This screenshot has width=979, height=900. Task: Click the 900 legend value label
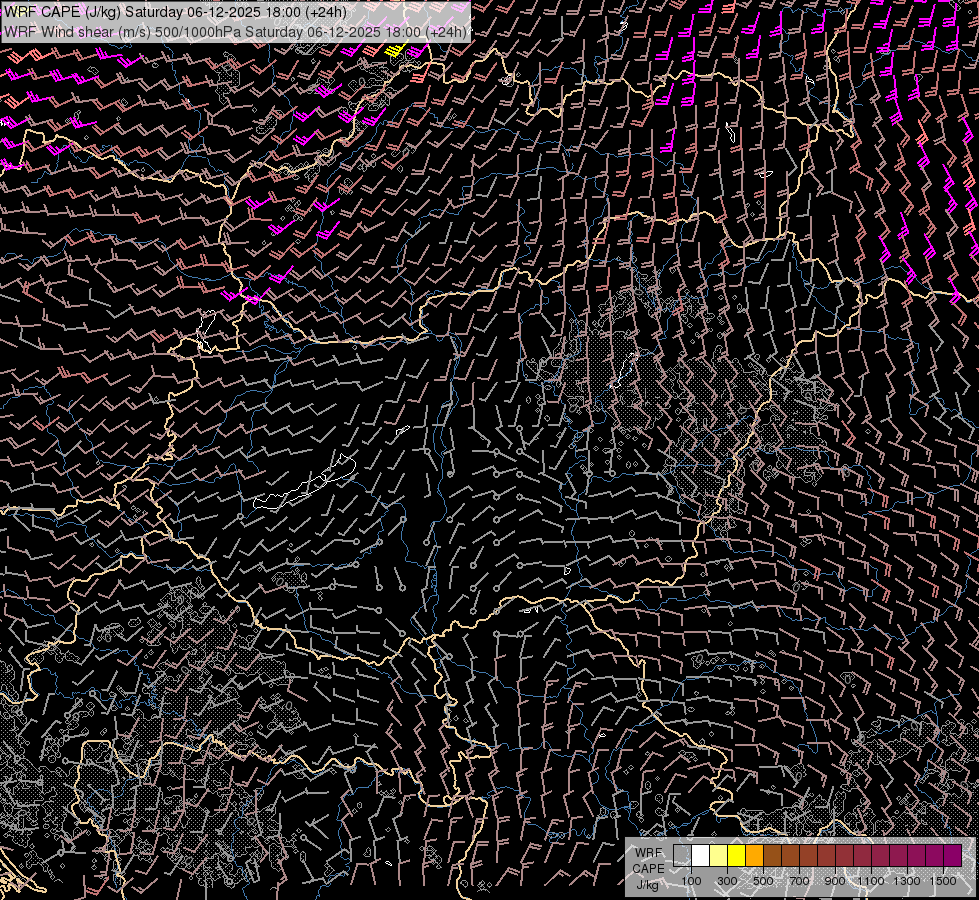835,881
